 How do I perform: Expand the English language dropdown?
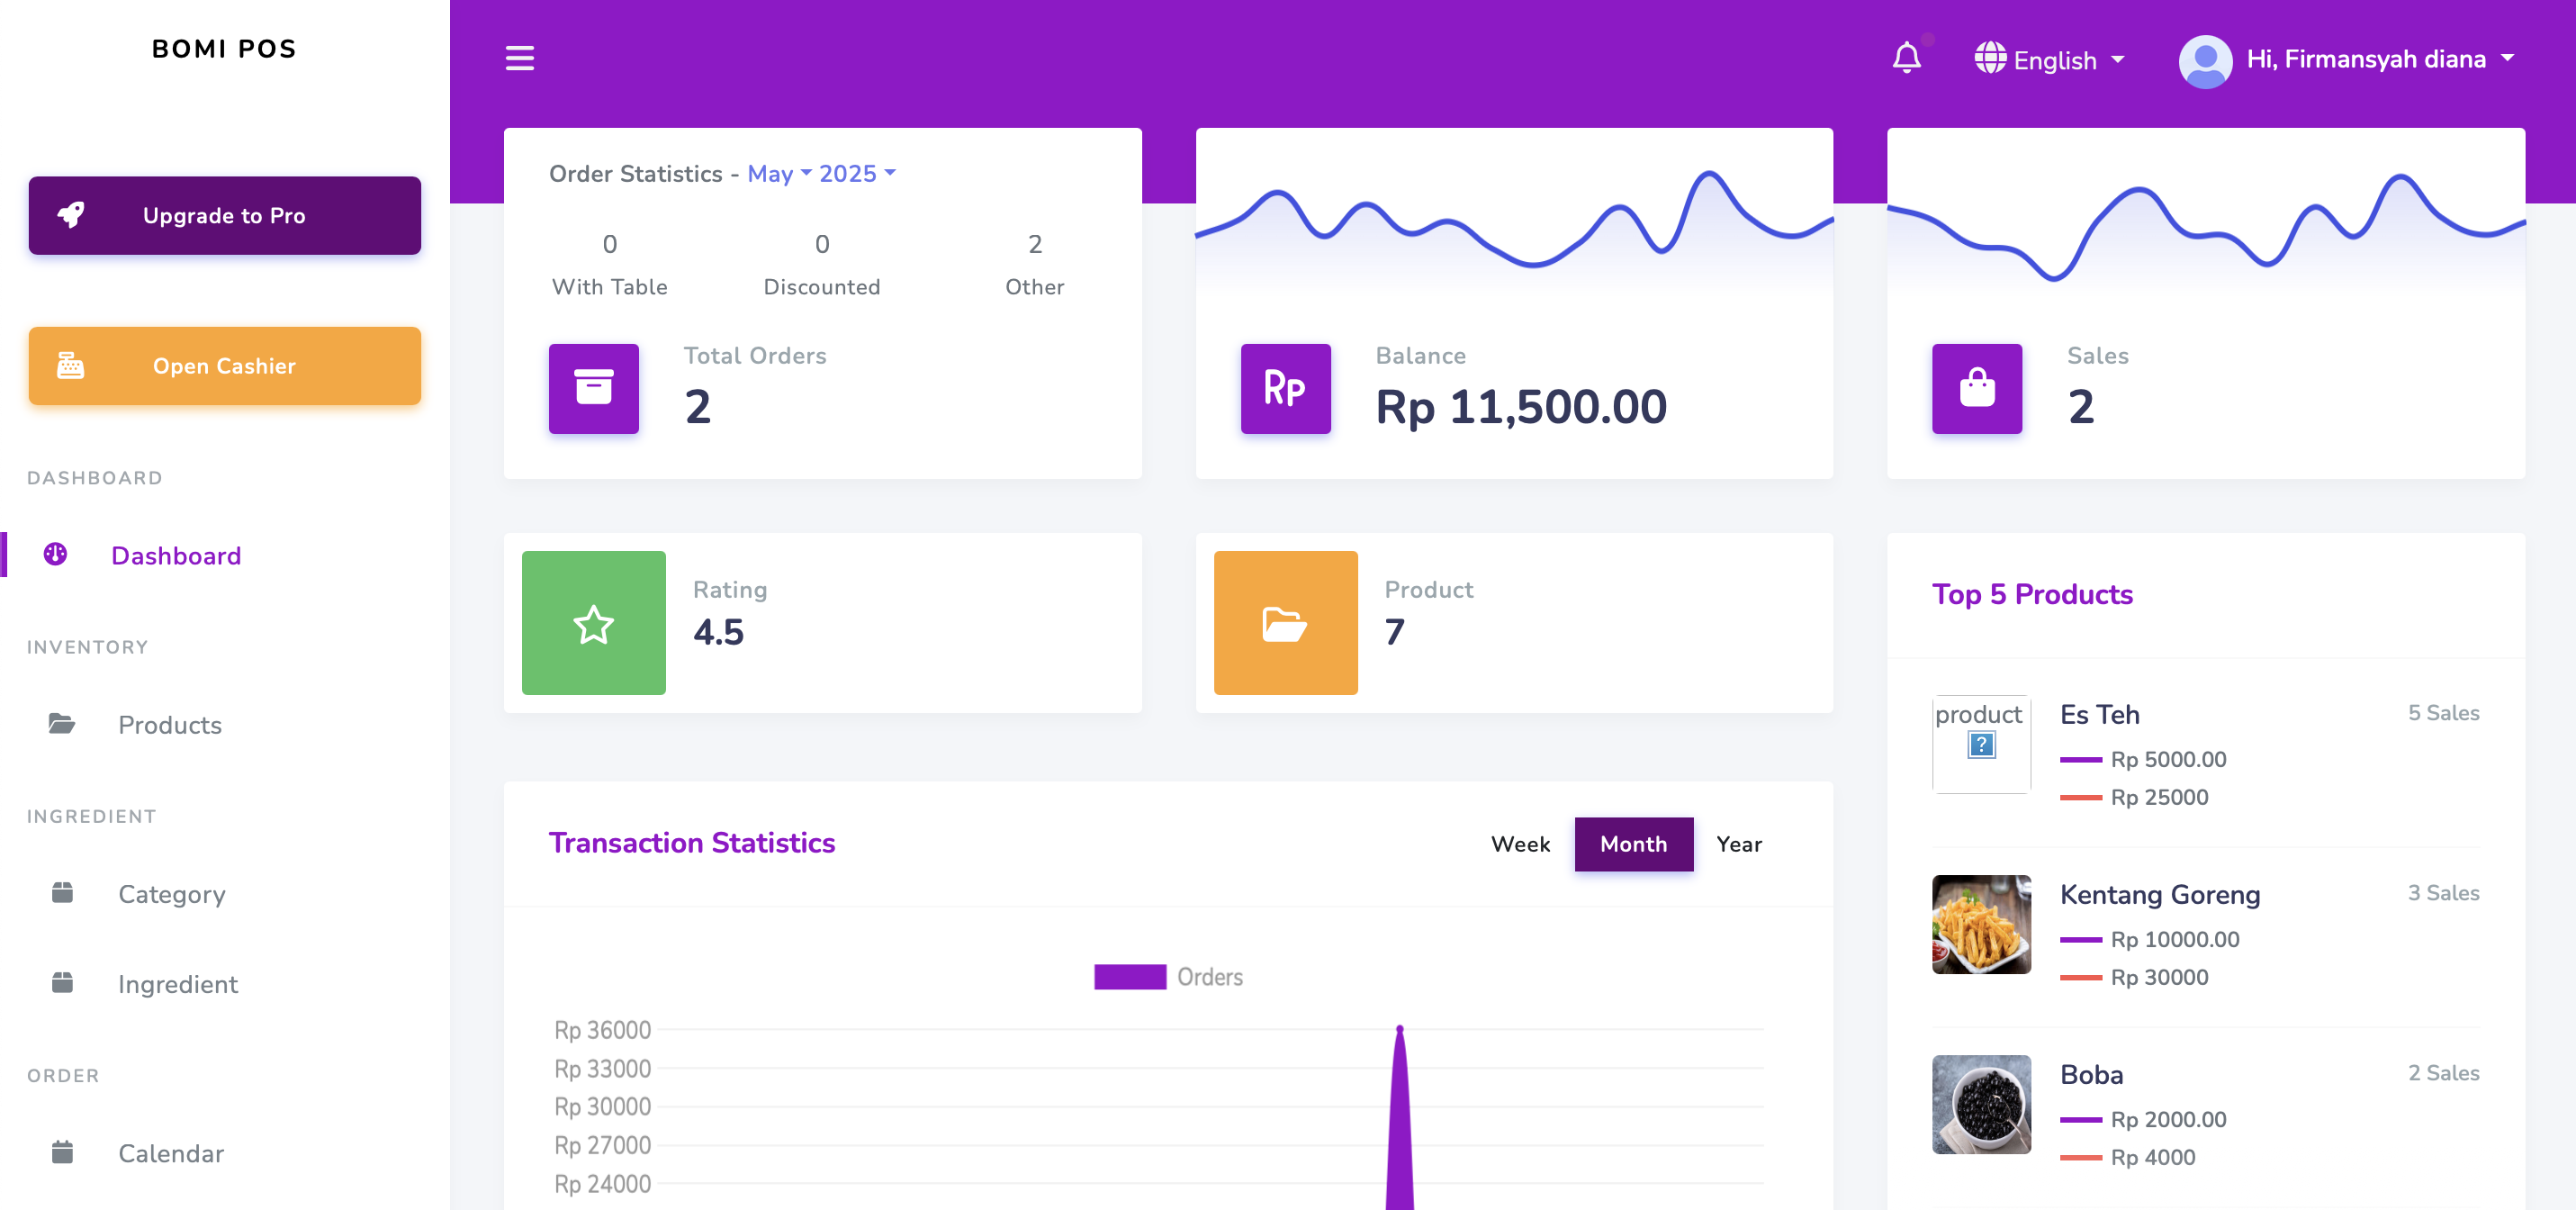tap(2052, 60)
